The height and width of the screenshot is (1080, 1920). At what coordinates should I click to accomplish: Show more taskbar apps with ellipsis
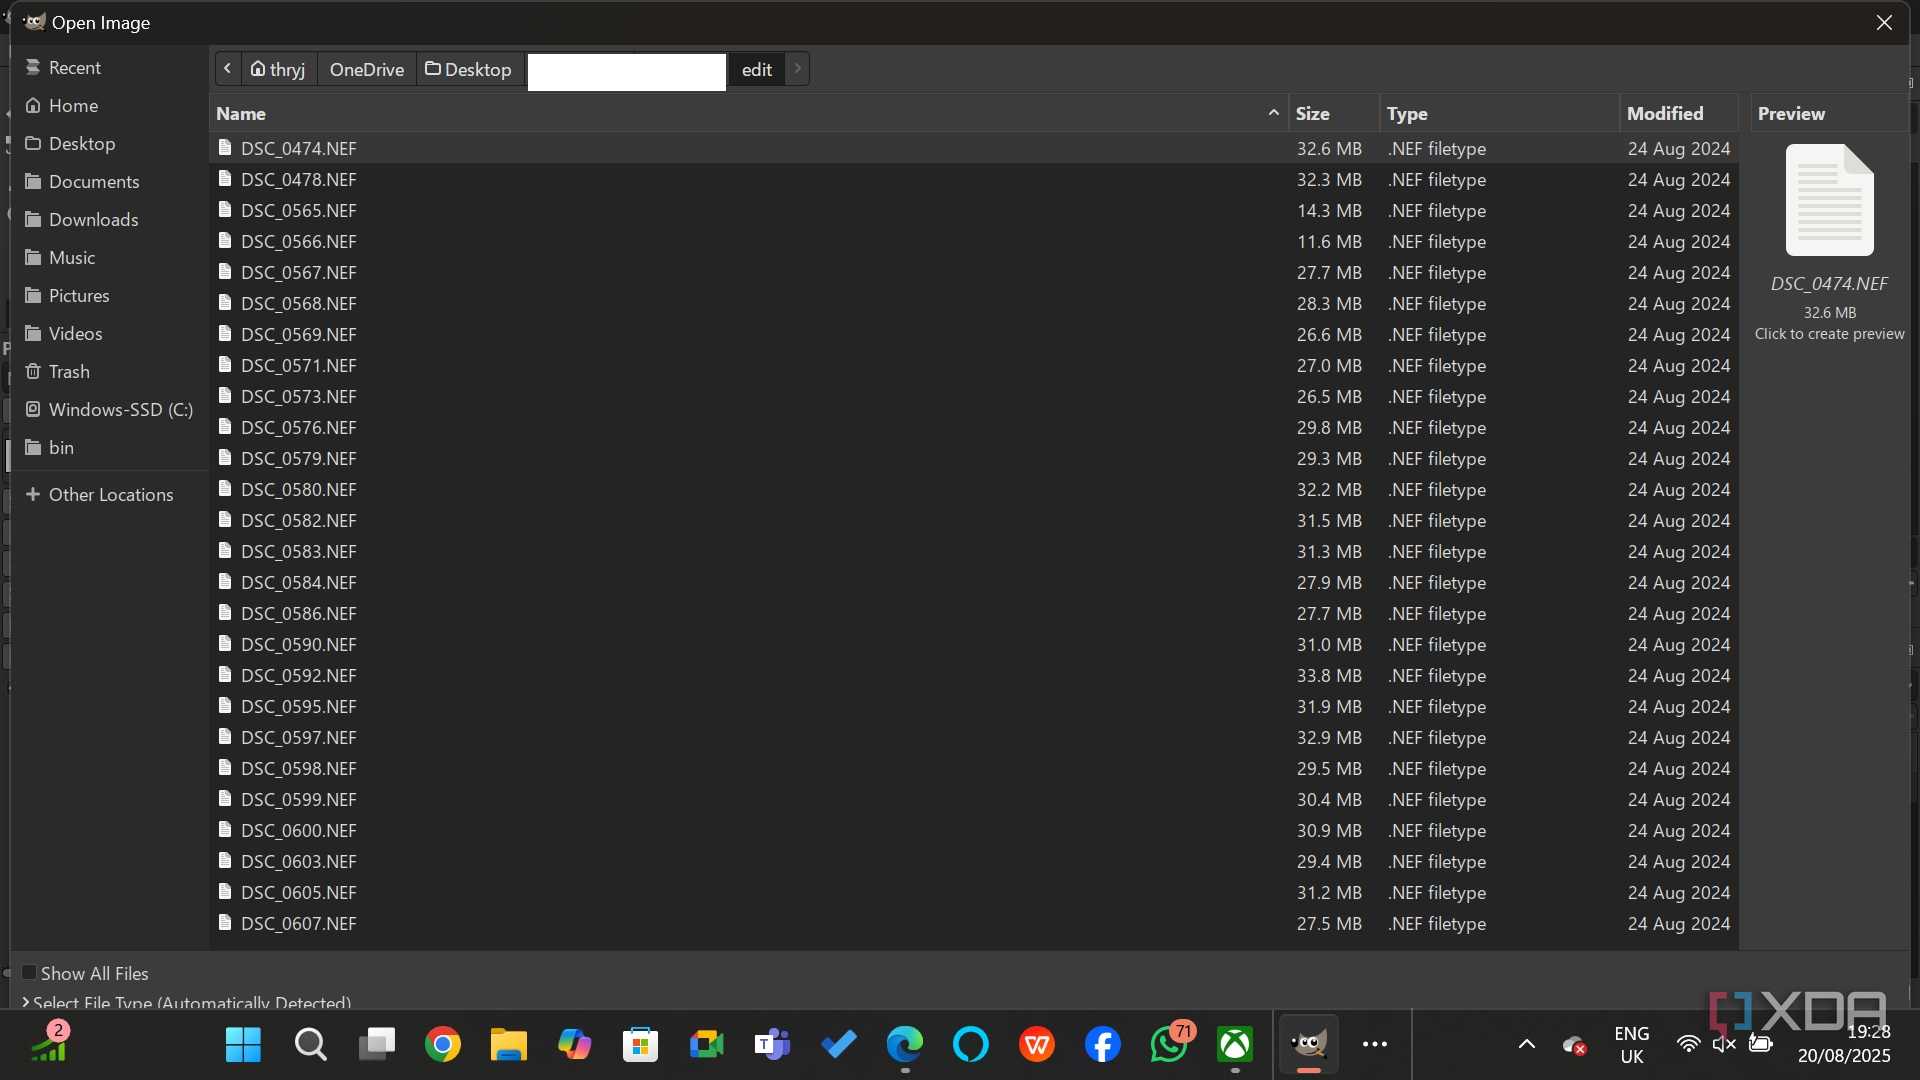point(1375,1045)
